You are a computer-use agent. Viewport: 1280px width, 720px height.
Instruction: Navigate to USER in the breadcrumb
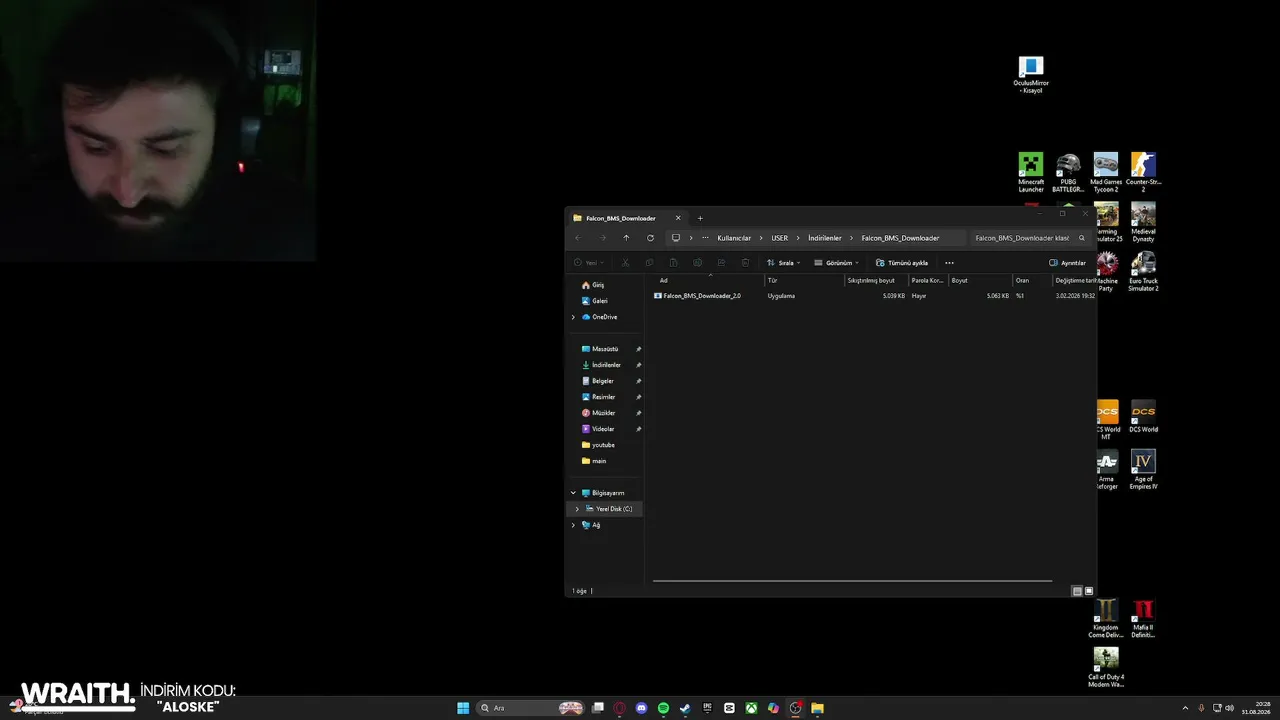click(x=780, y=238)
